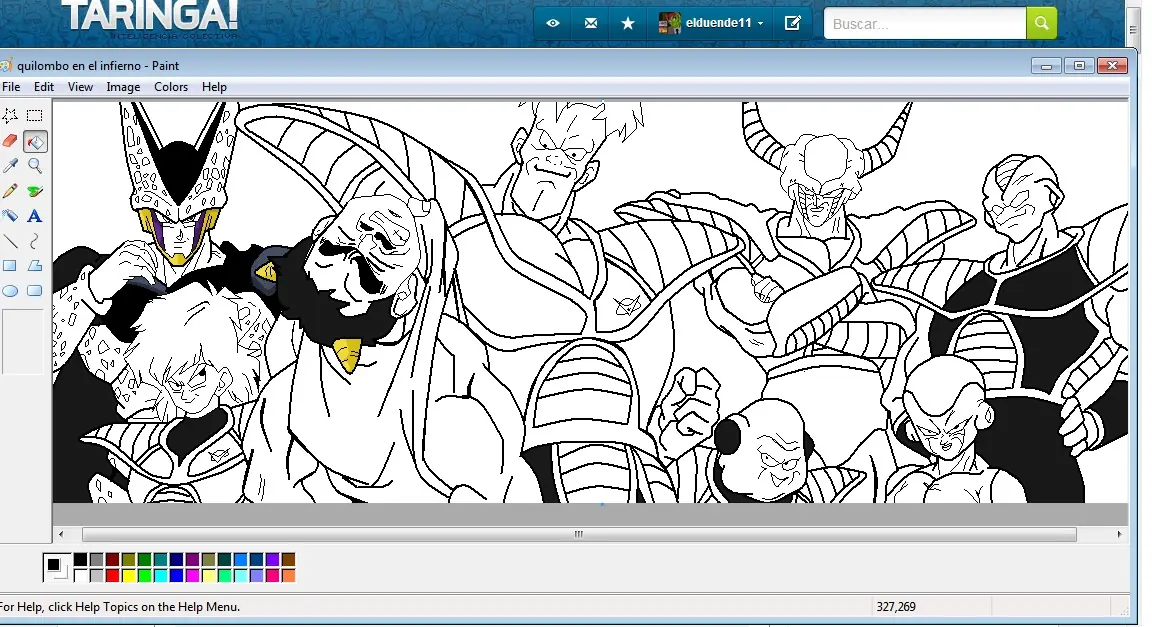Select the Pick Color eyedropper tool
The image size is (1152, 627).
pyautogui.click(x=10, y=165)
